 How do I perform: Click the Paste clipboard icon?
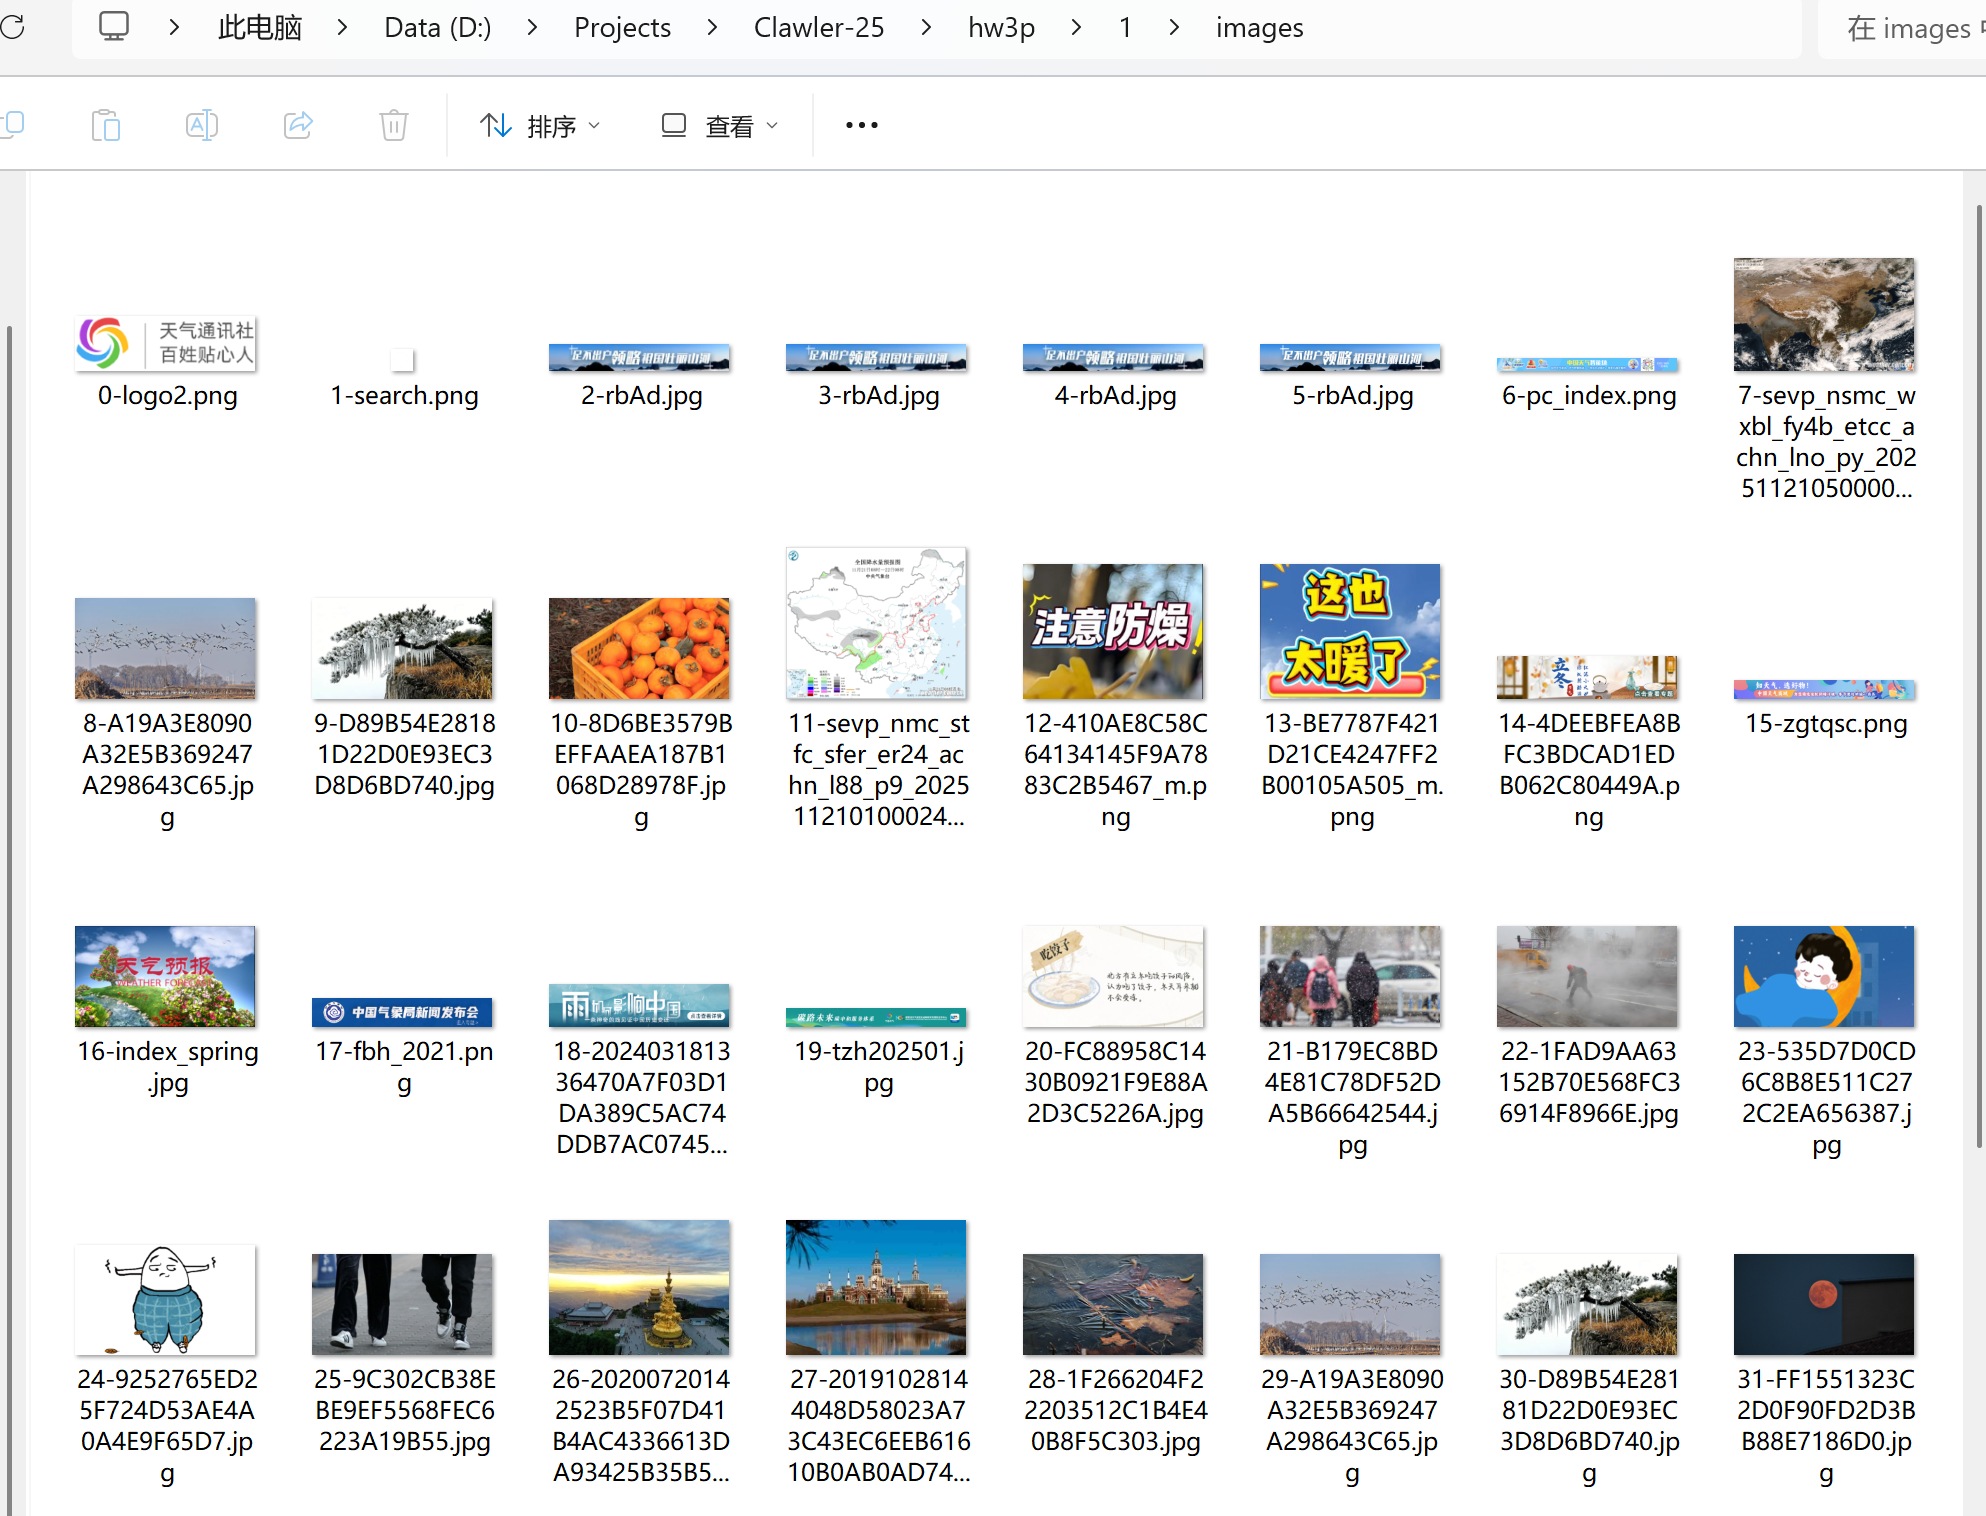pyautogui.click(x=105, y=125)
